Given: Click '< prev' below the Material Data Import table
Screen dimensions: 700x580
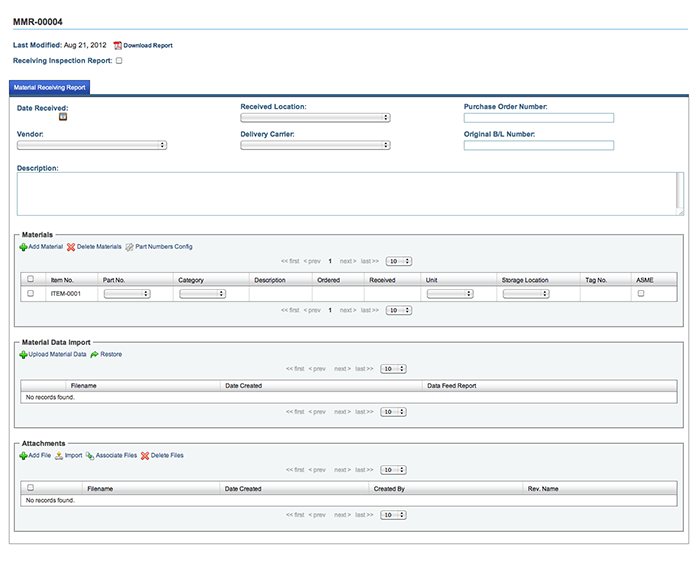Looking at the screenshot, I should point(317,412).
